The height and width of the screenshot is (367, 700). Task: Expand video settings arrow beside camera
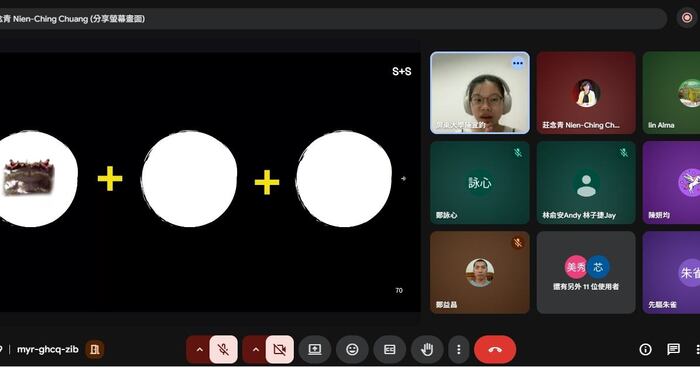click(x=255, y=349)
